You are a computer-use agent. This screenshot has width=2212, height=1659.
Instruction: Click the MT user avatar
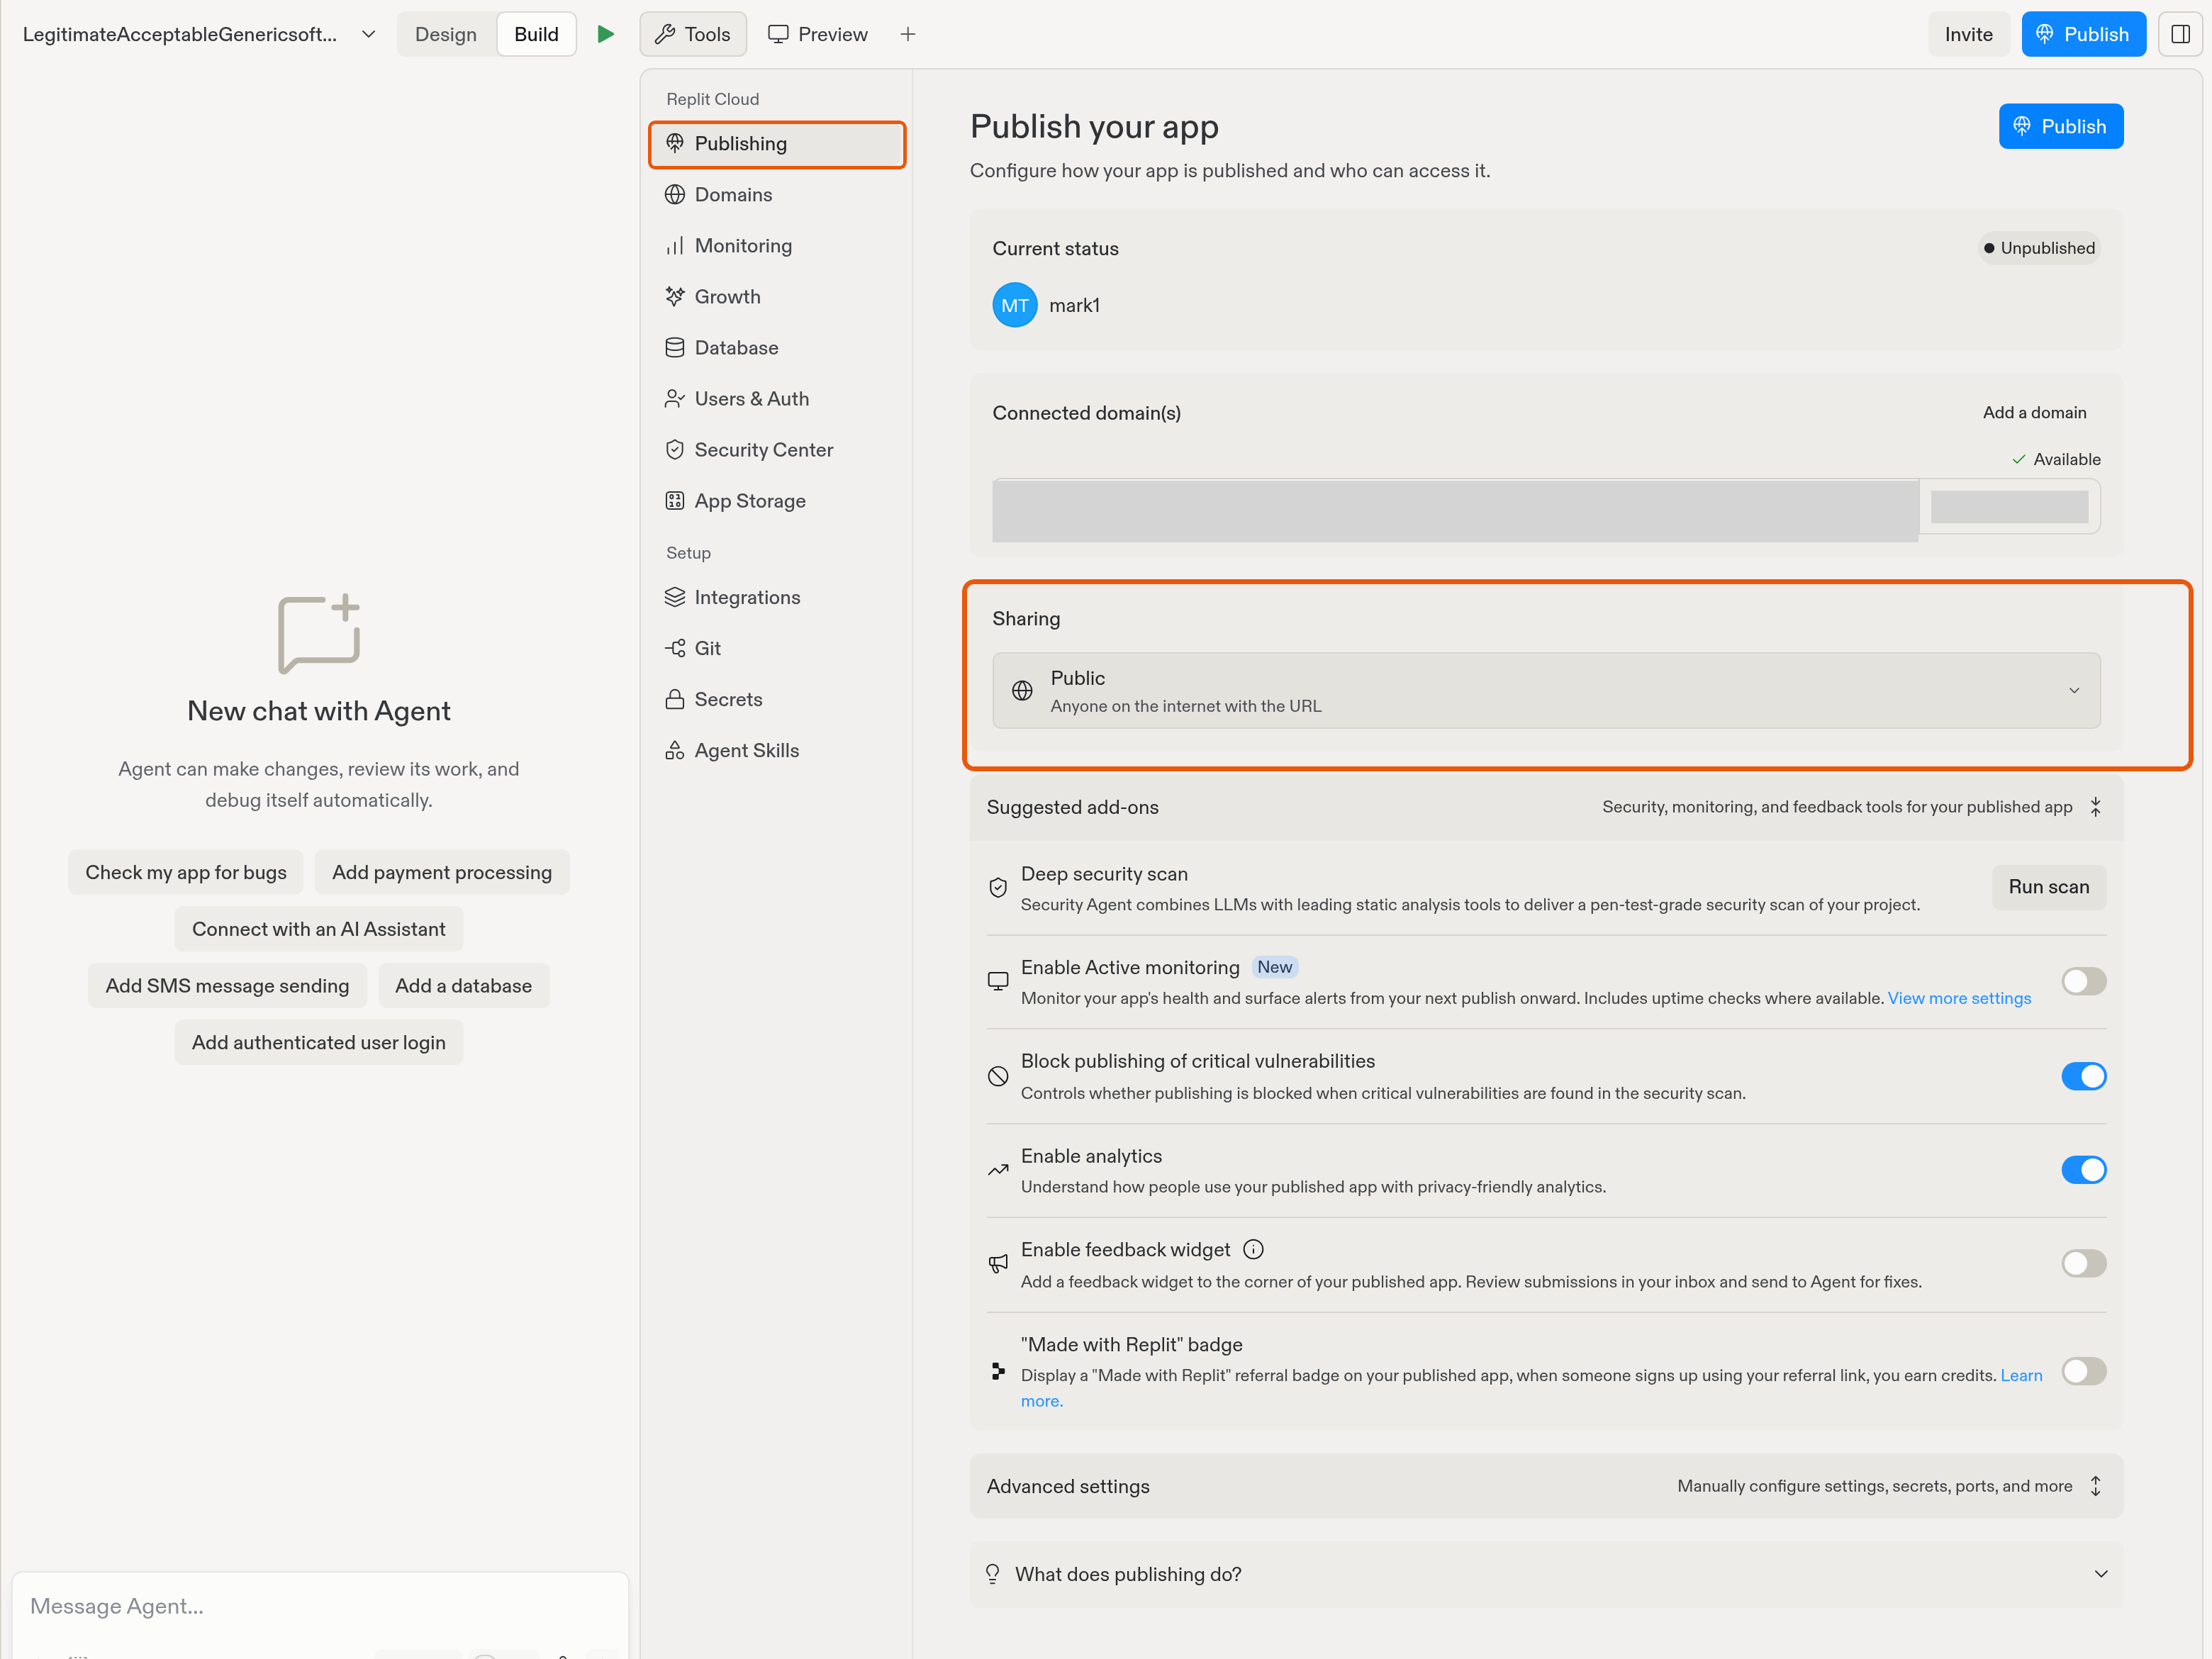tap(1015, 305)
